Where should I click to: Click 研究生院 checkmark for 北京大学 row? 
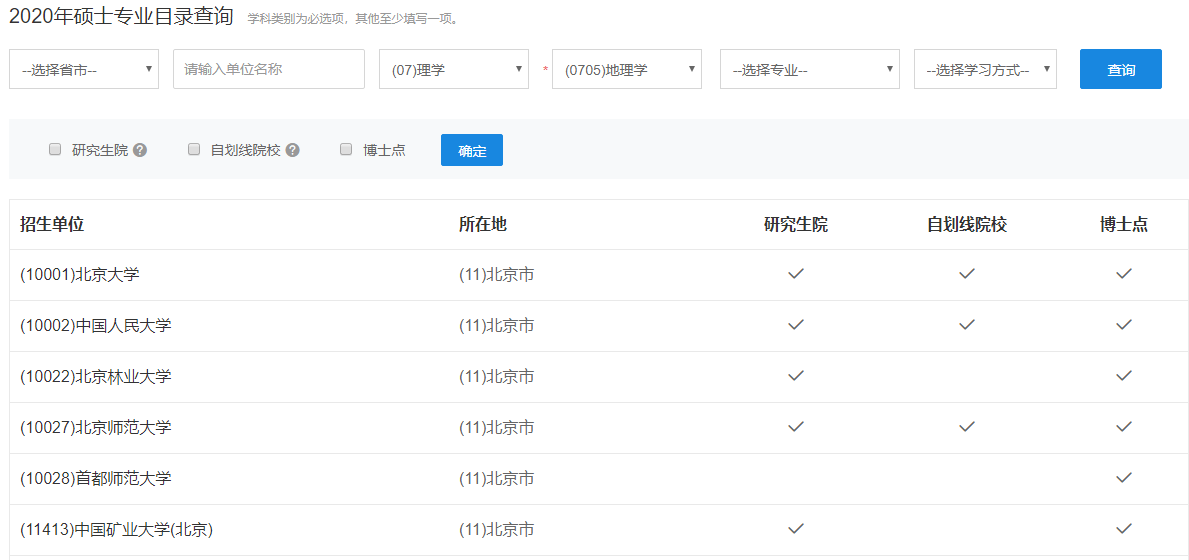pos(796,274)
